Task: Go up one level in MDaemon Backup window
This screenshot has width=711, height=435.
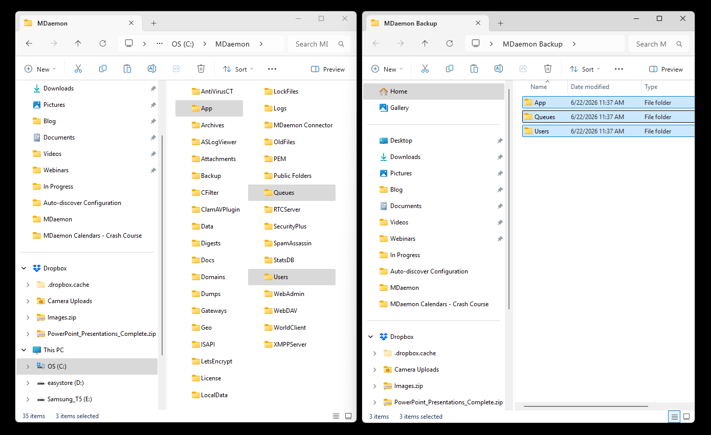Action: pyautogui.click(x=425, y=44)
